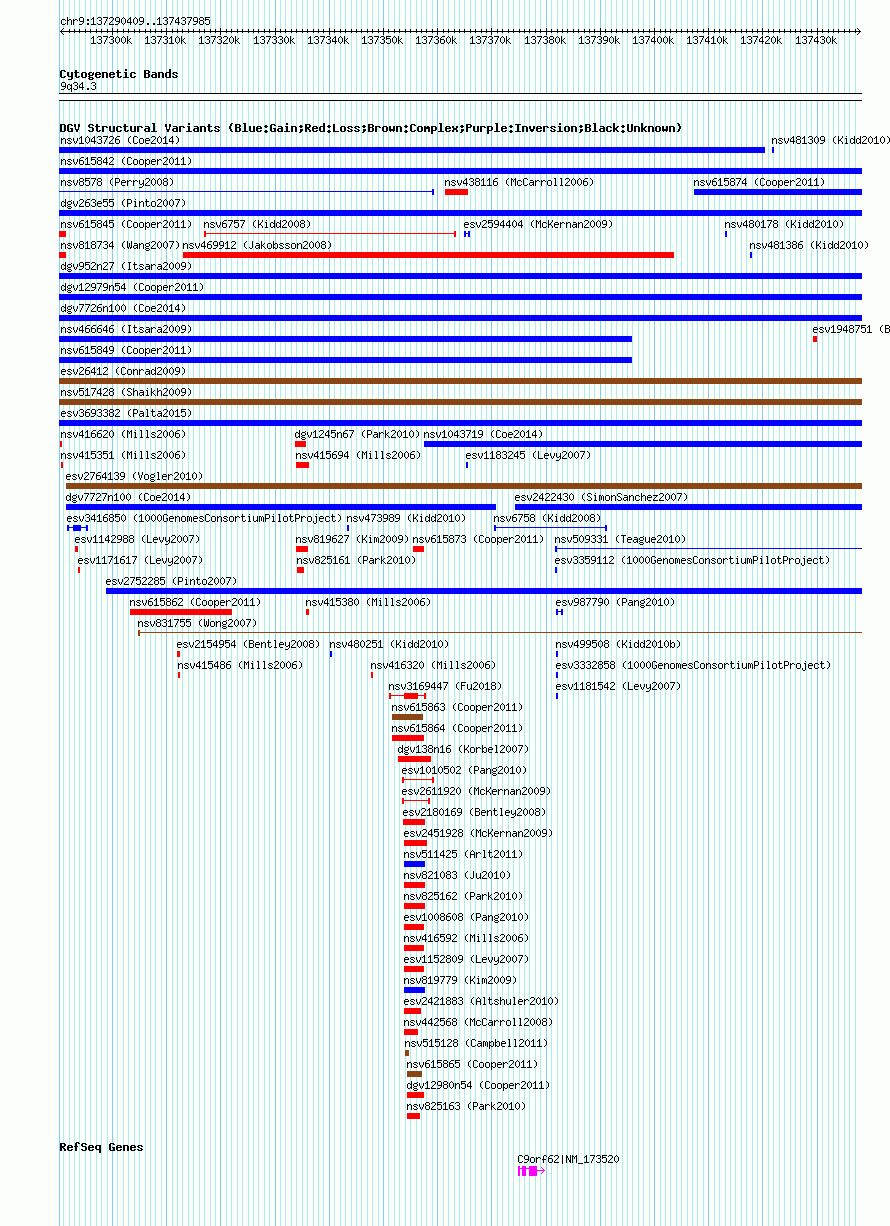
Task: Open dgv1245n67 (Park2010) variant
Action: coord(357,434)
